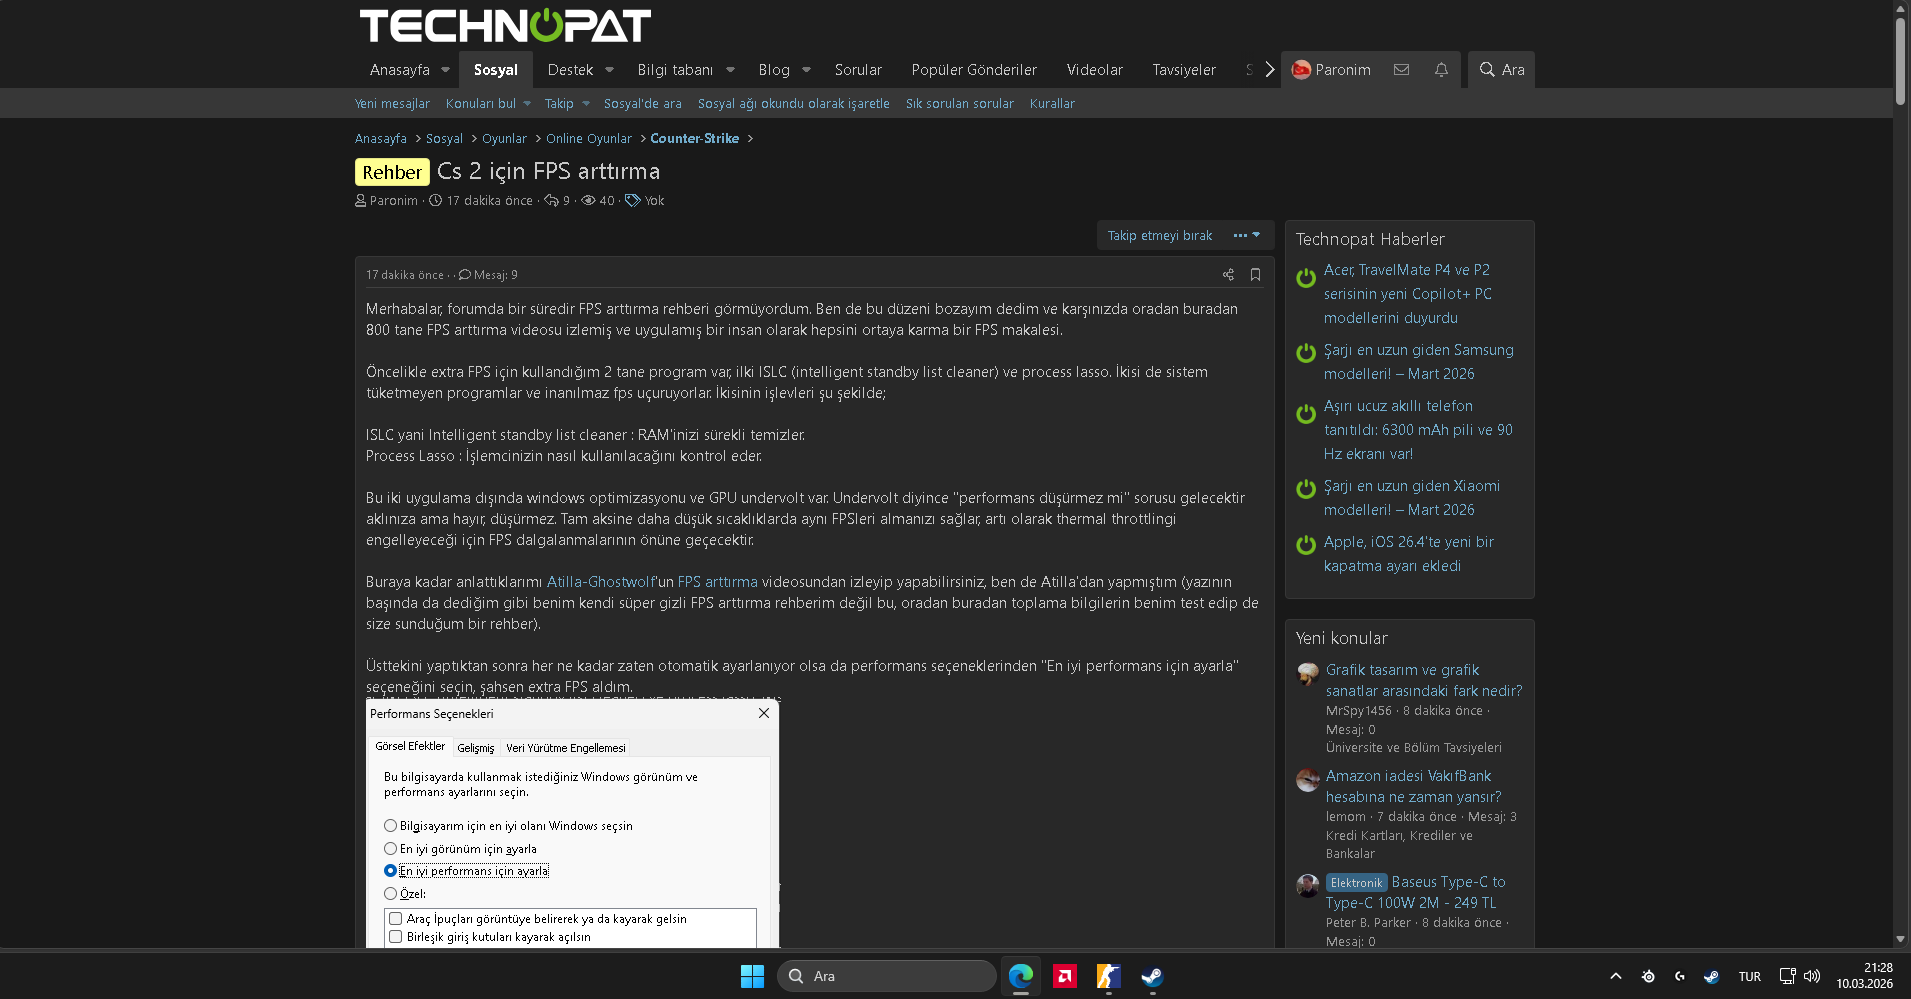Open the Grafik tasarım ve grafik sanatlar topic
Viewport: 1911px width, 999px height.
click(1424, 680)
